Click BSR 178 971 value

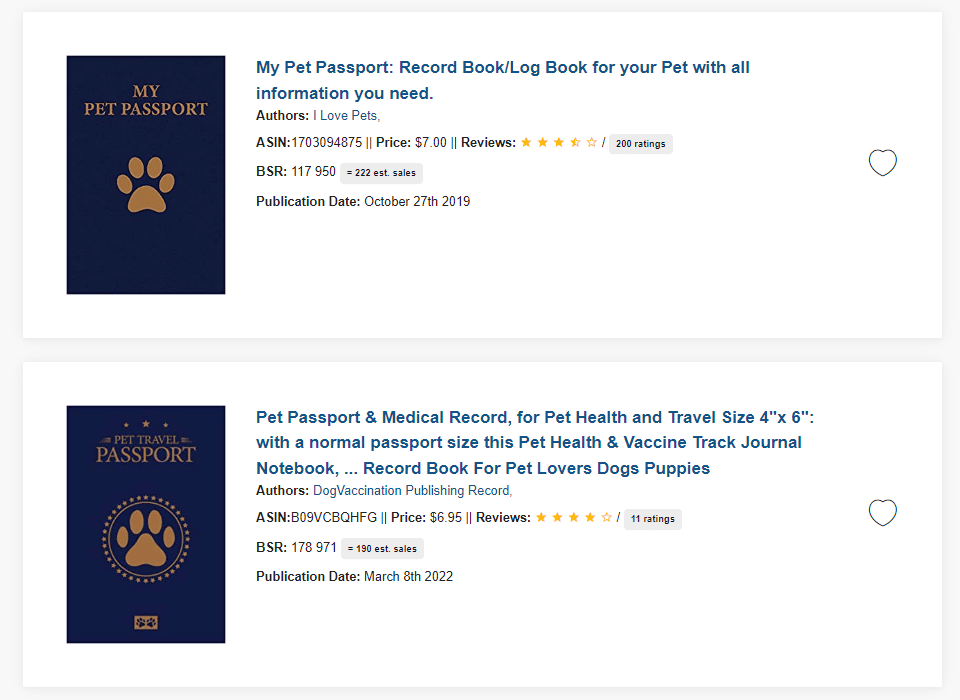pos(314,548)
